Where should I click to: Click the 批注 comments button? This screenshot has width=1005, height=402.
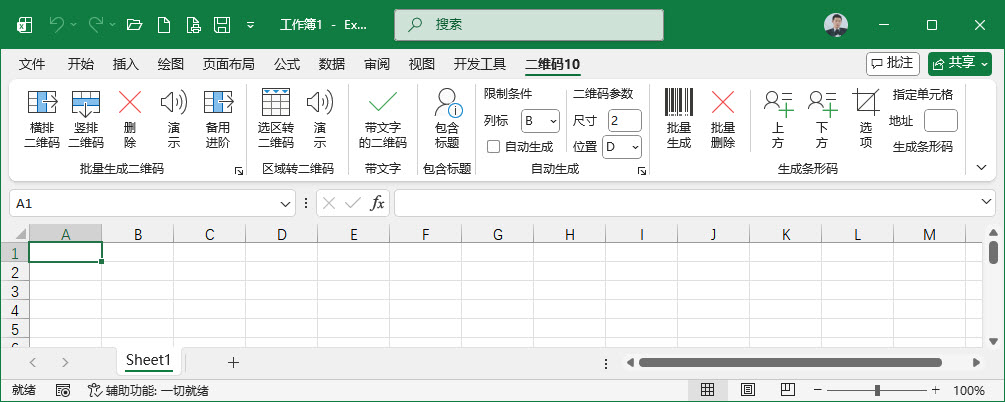click(892, 63)
